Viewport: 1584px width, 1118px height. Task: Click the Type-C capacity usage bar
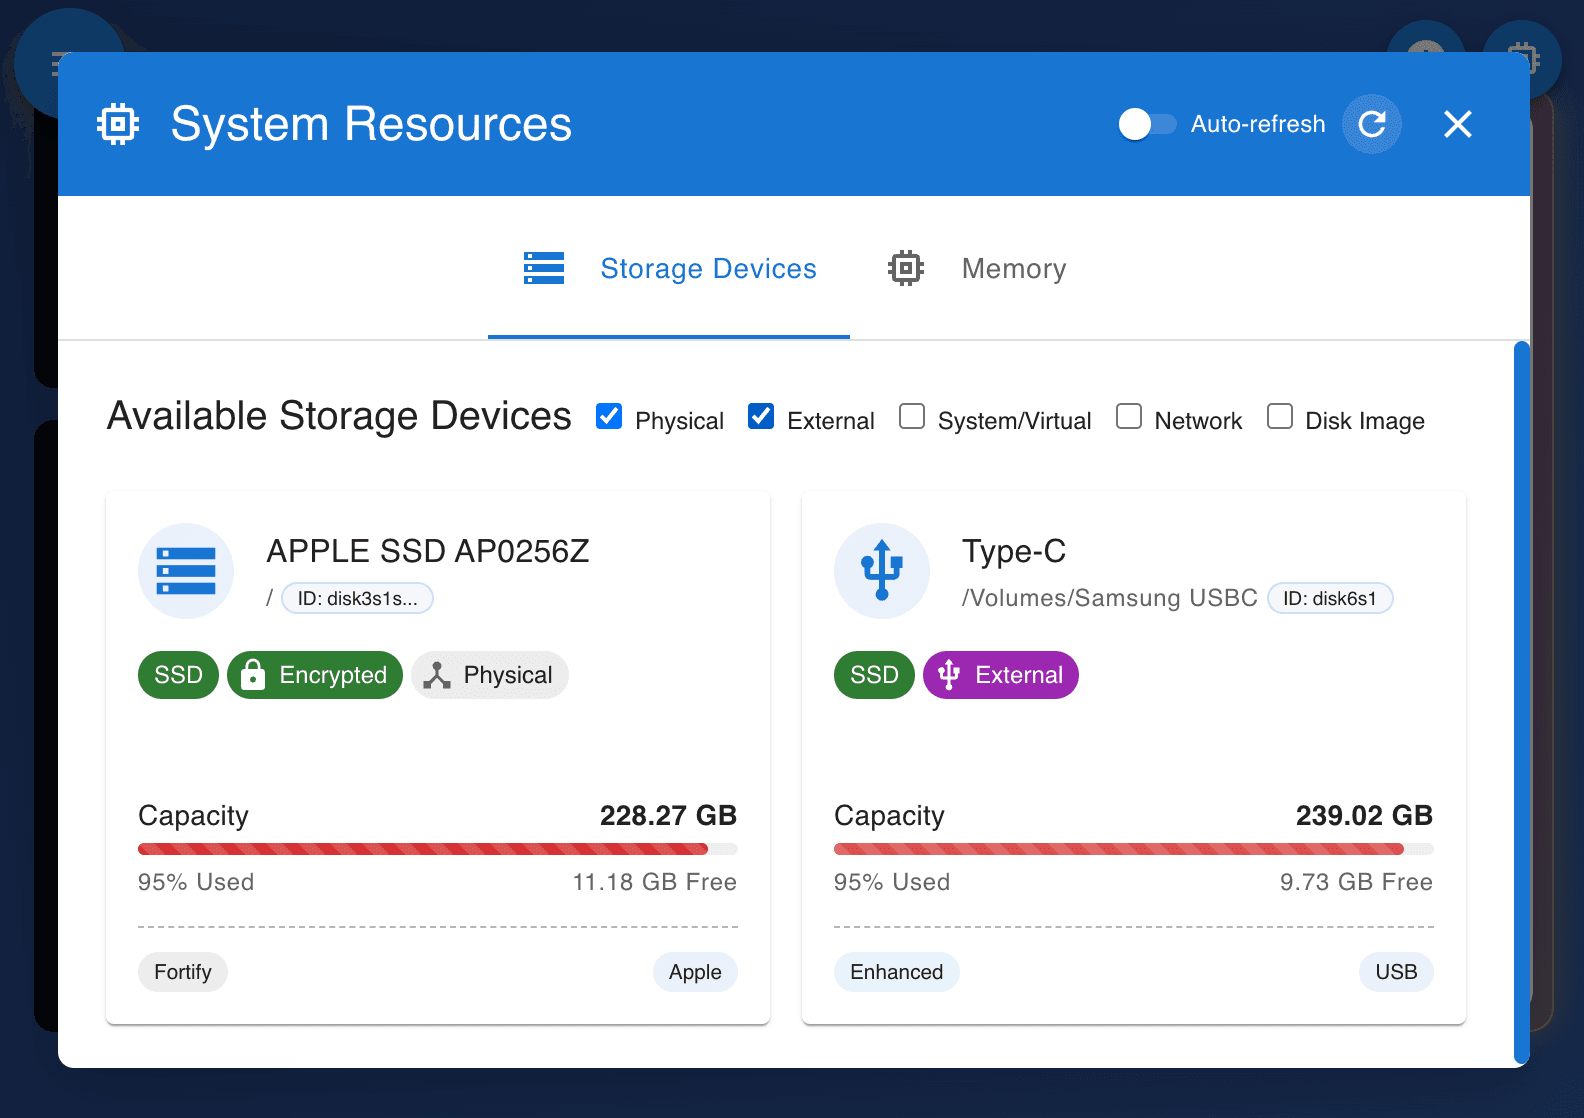click(1134, 849)
